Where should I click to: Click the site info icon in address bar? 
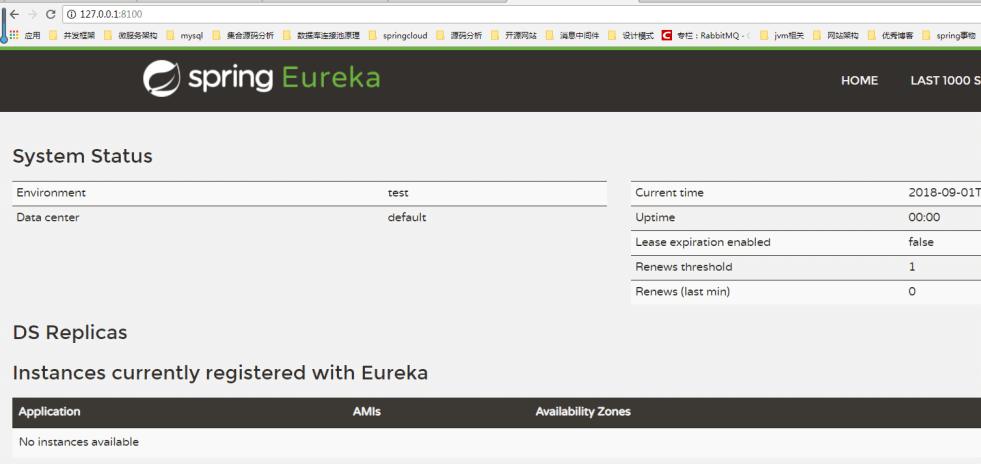[x=71, y=14]
